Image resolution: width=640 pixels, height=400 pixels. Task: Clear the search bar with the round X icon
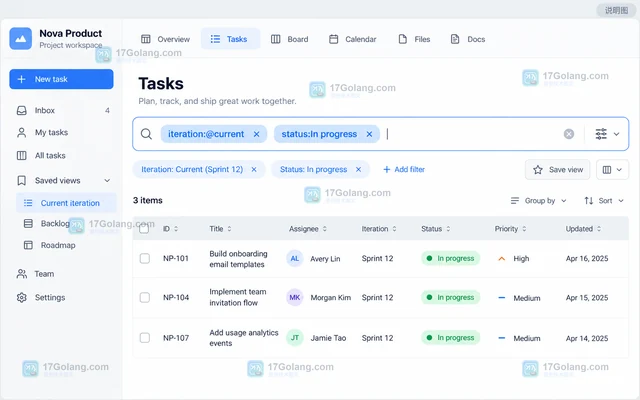tap(569, 134)
